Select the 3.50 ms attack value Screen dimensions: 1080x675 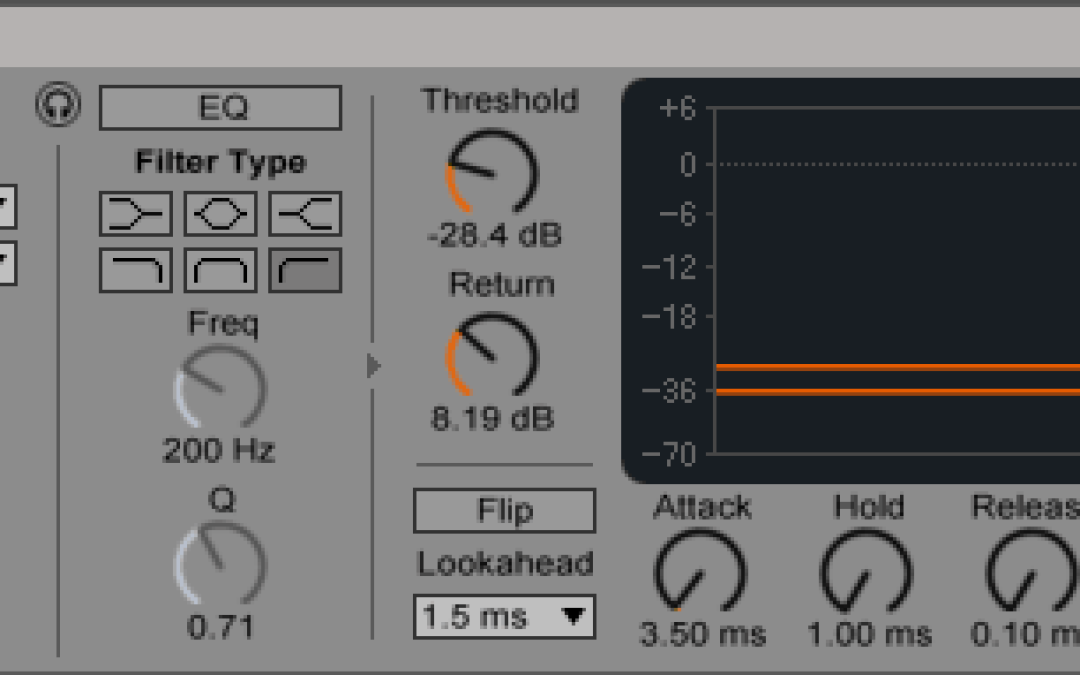click(703, 634)
